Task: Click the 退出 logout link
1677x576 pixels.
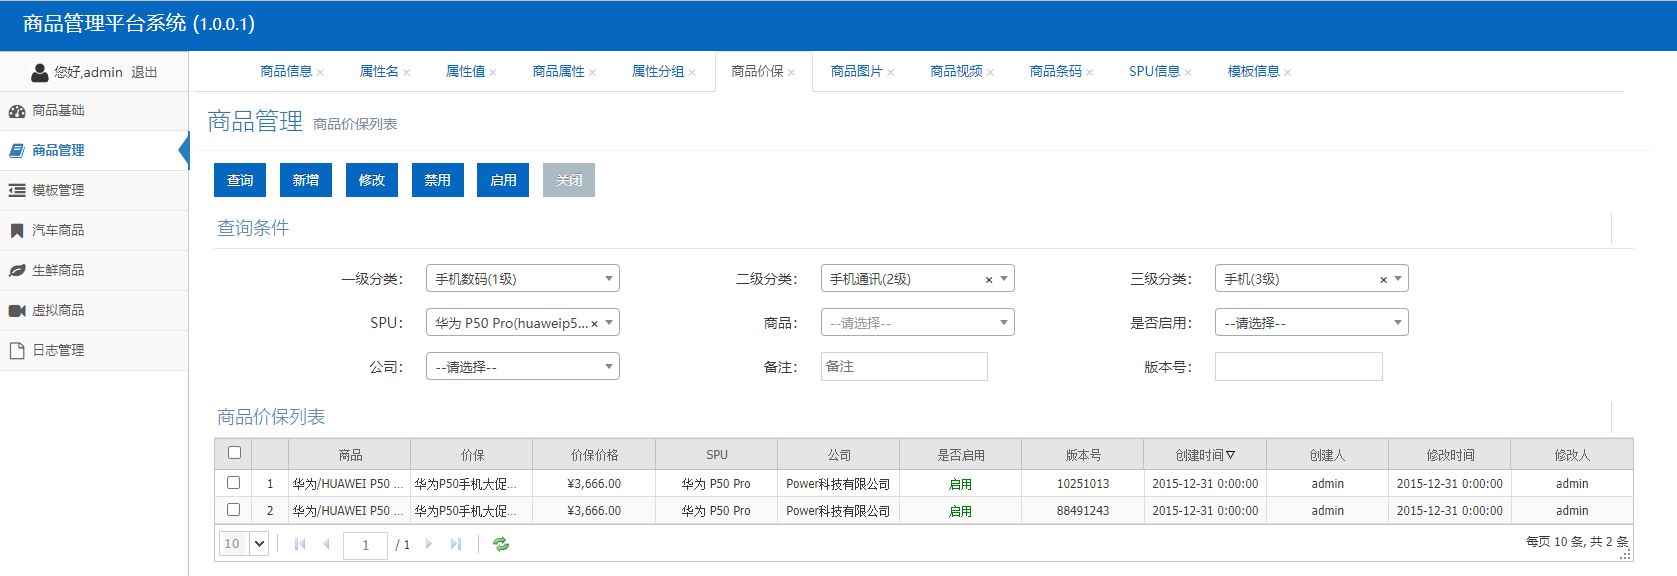Action: coord(145,72)
